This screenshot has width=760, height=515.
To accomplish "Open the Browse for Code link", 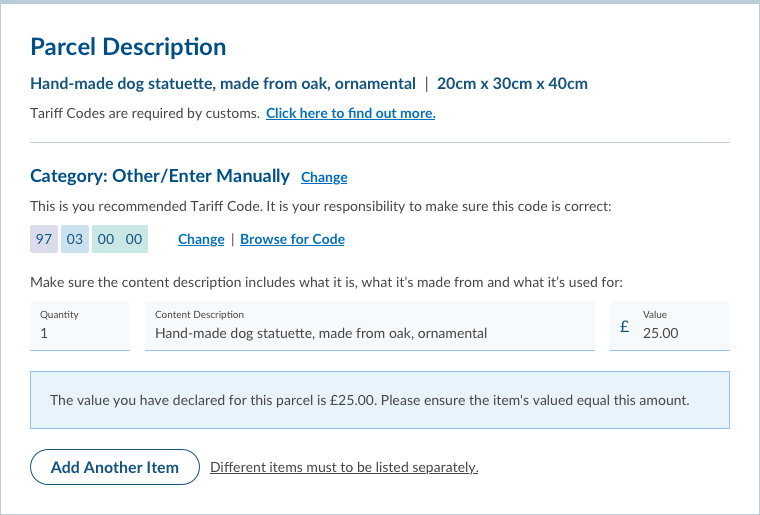I will pyautogui.click(x=292, y=239).
